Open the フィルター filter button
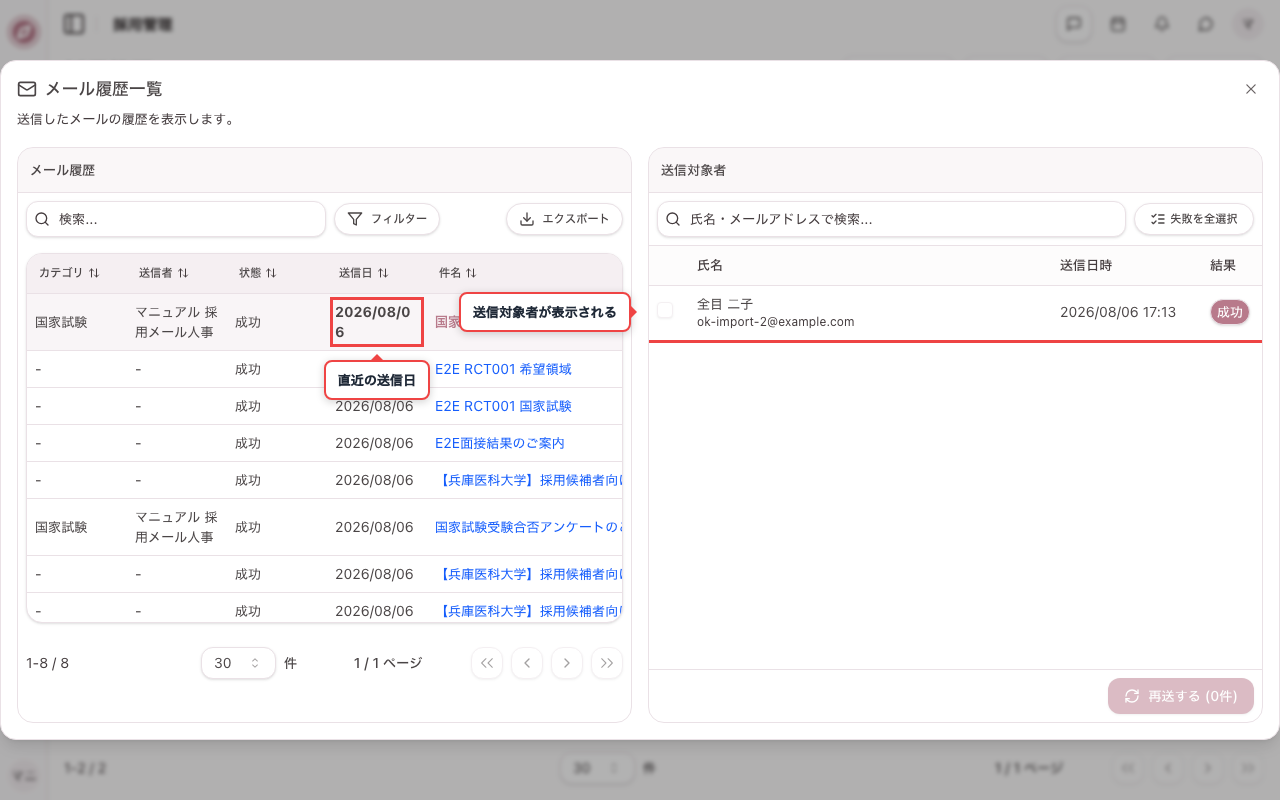Viewport: 1280px width, 800px height. pyautogui.click(x=387, y=219)
